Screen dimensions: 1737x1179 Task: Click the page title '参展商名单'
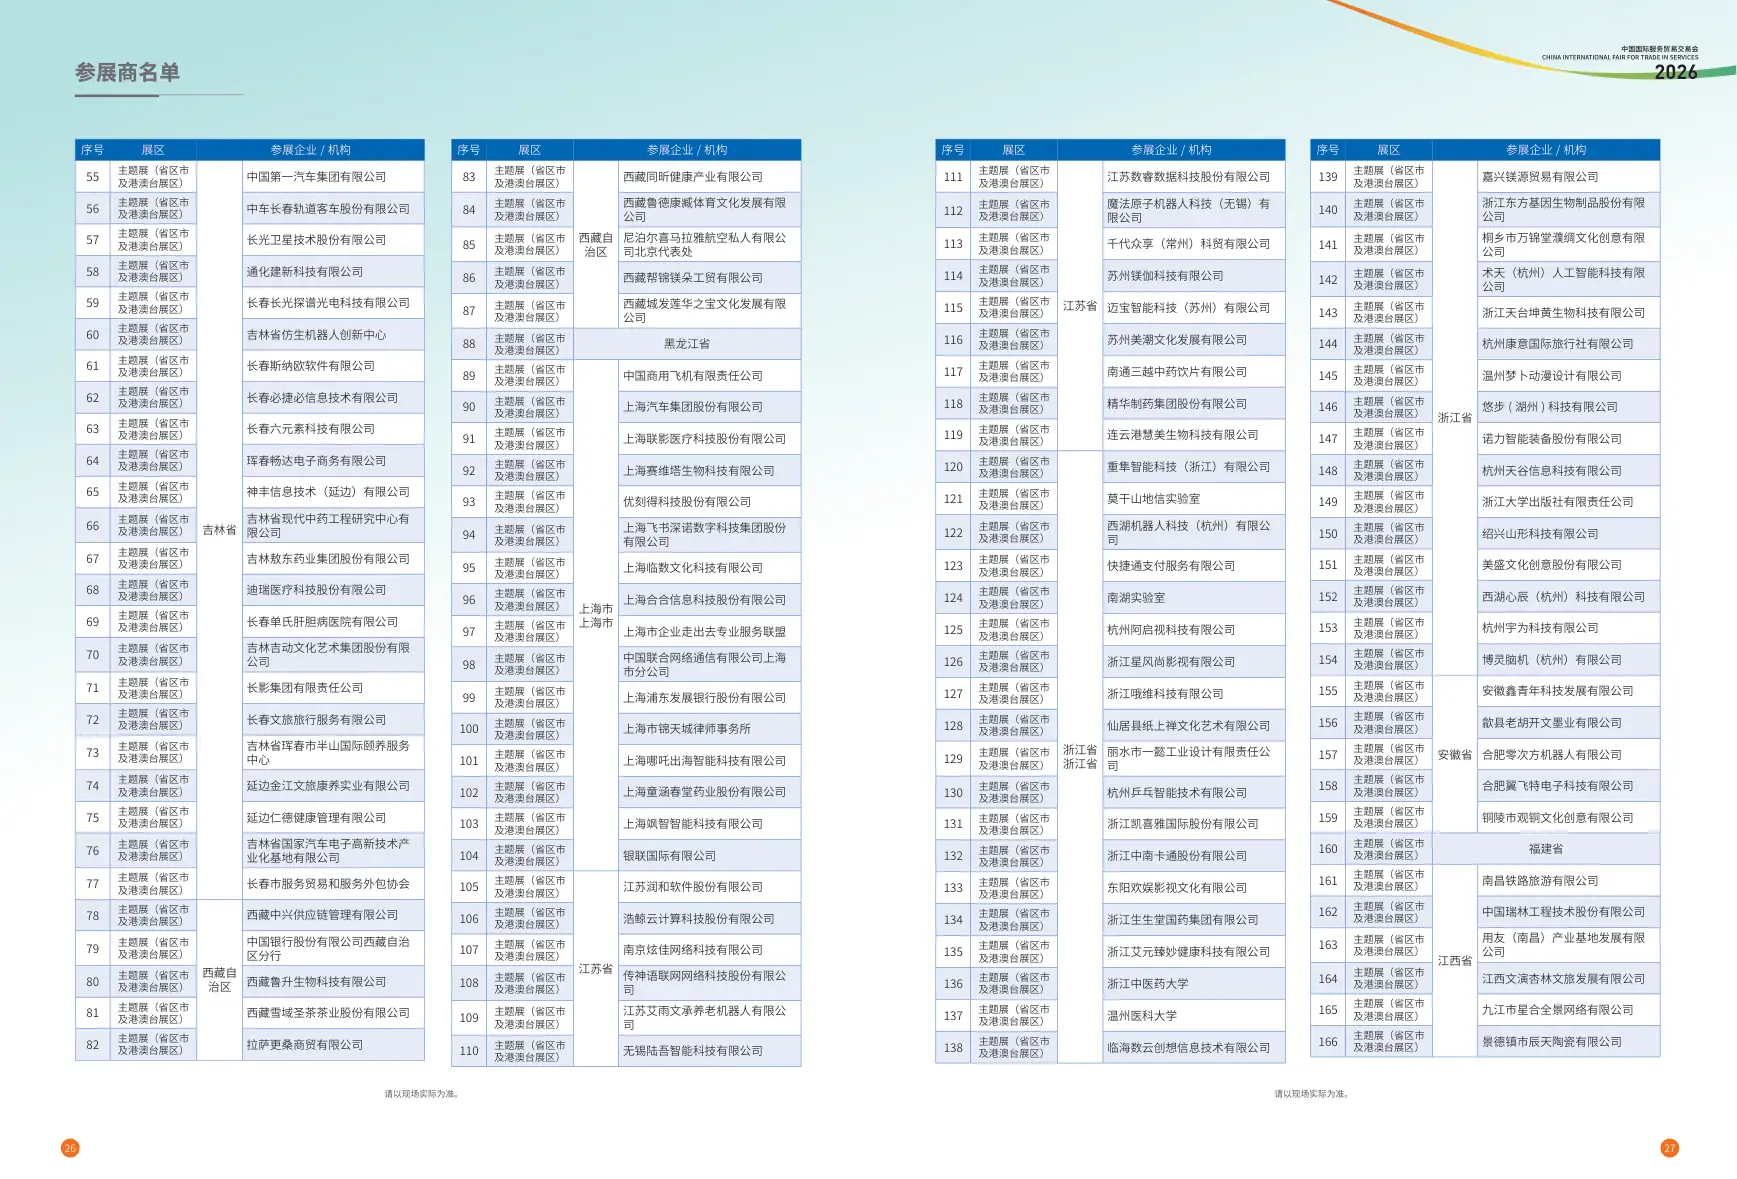(127, 73)
